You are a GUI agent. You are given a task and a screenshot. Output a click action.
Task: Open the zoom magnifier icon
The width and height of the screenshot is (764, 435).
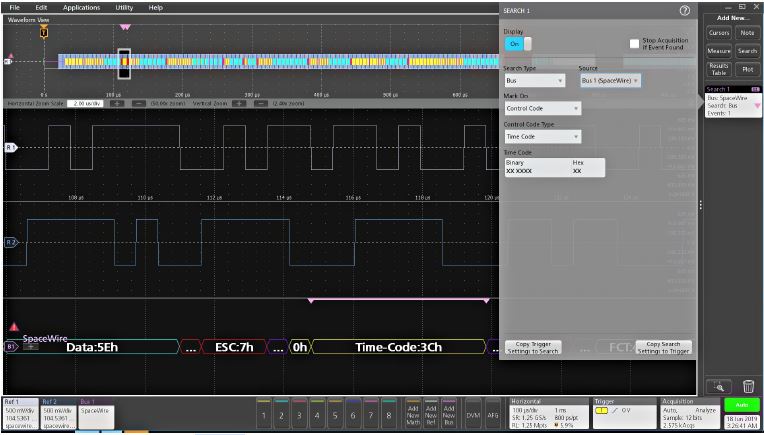click(x=719, y=385)
